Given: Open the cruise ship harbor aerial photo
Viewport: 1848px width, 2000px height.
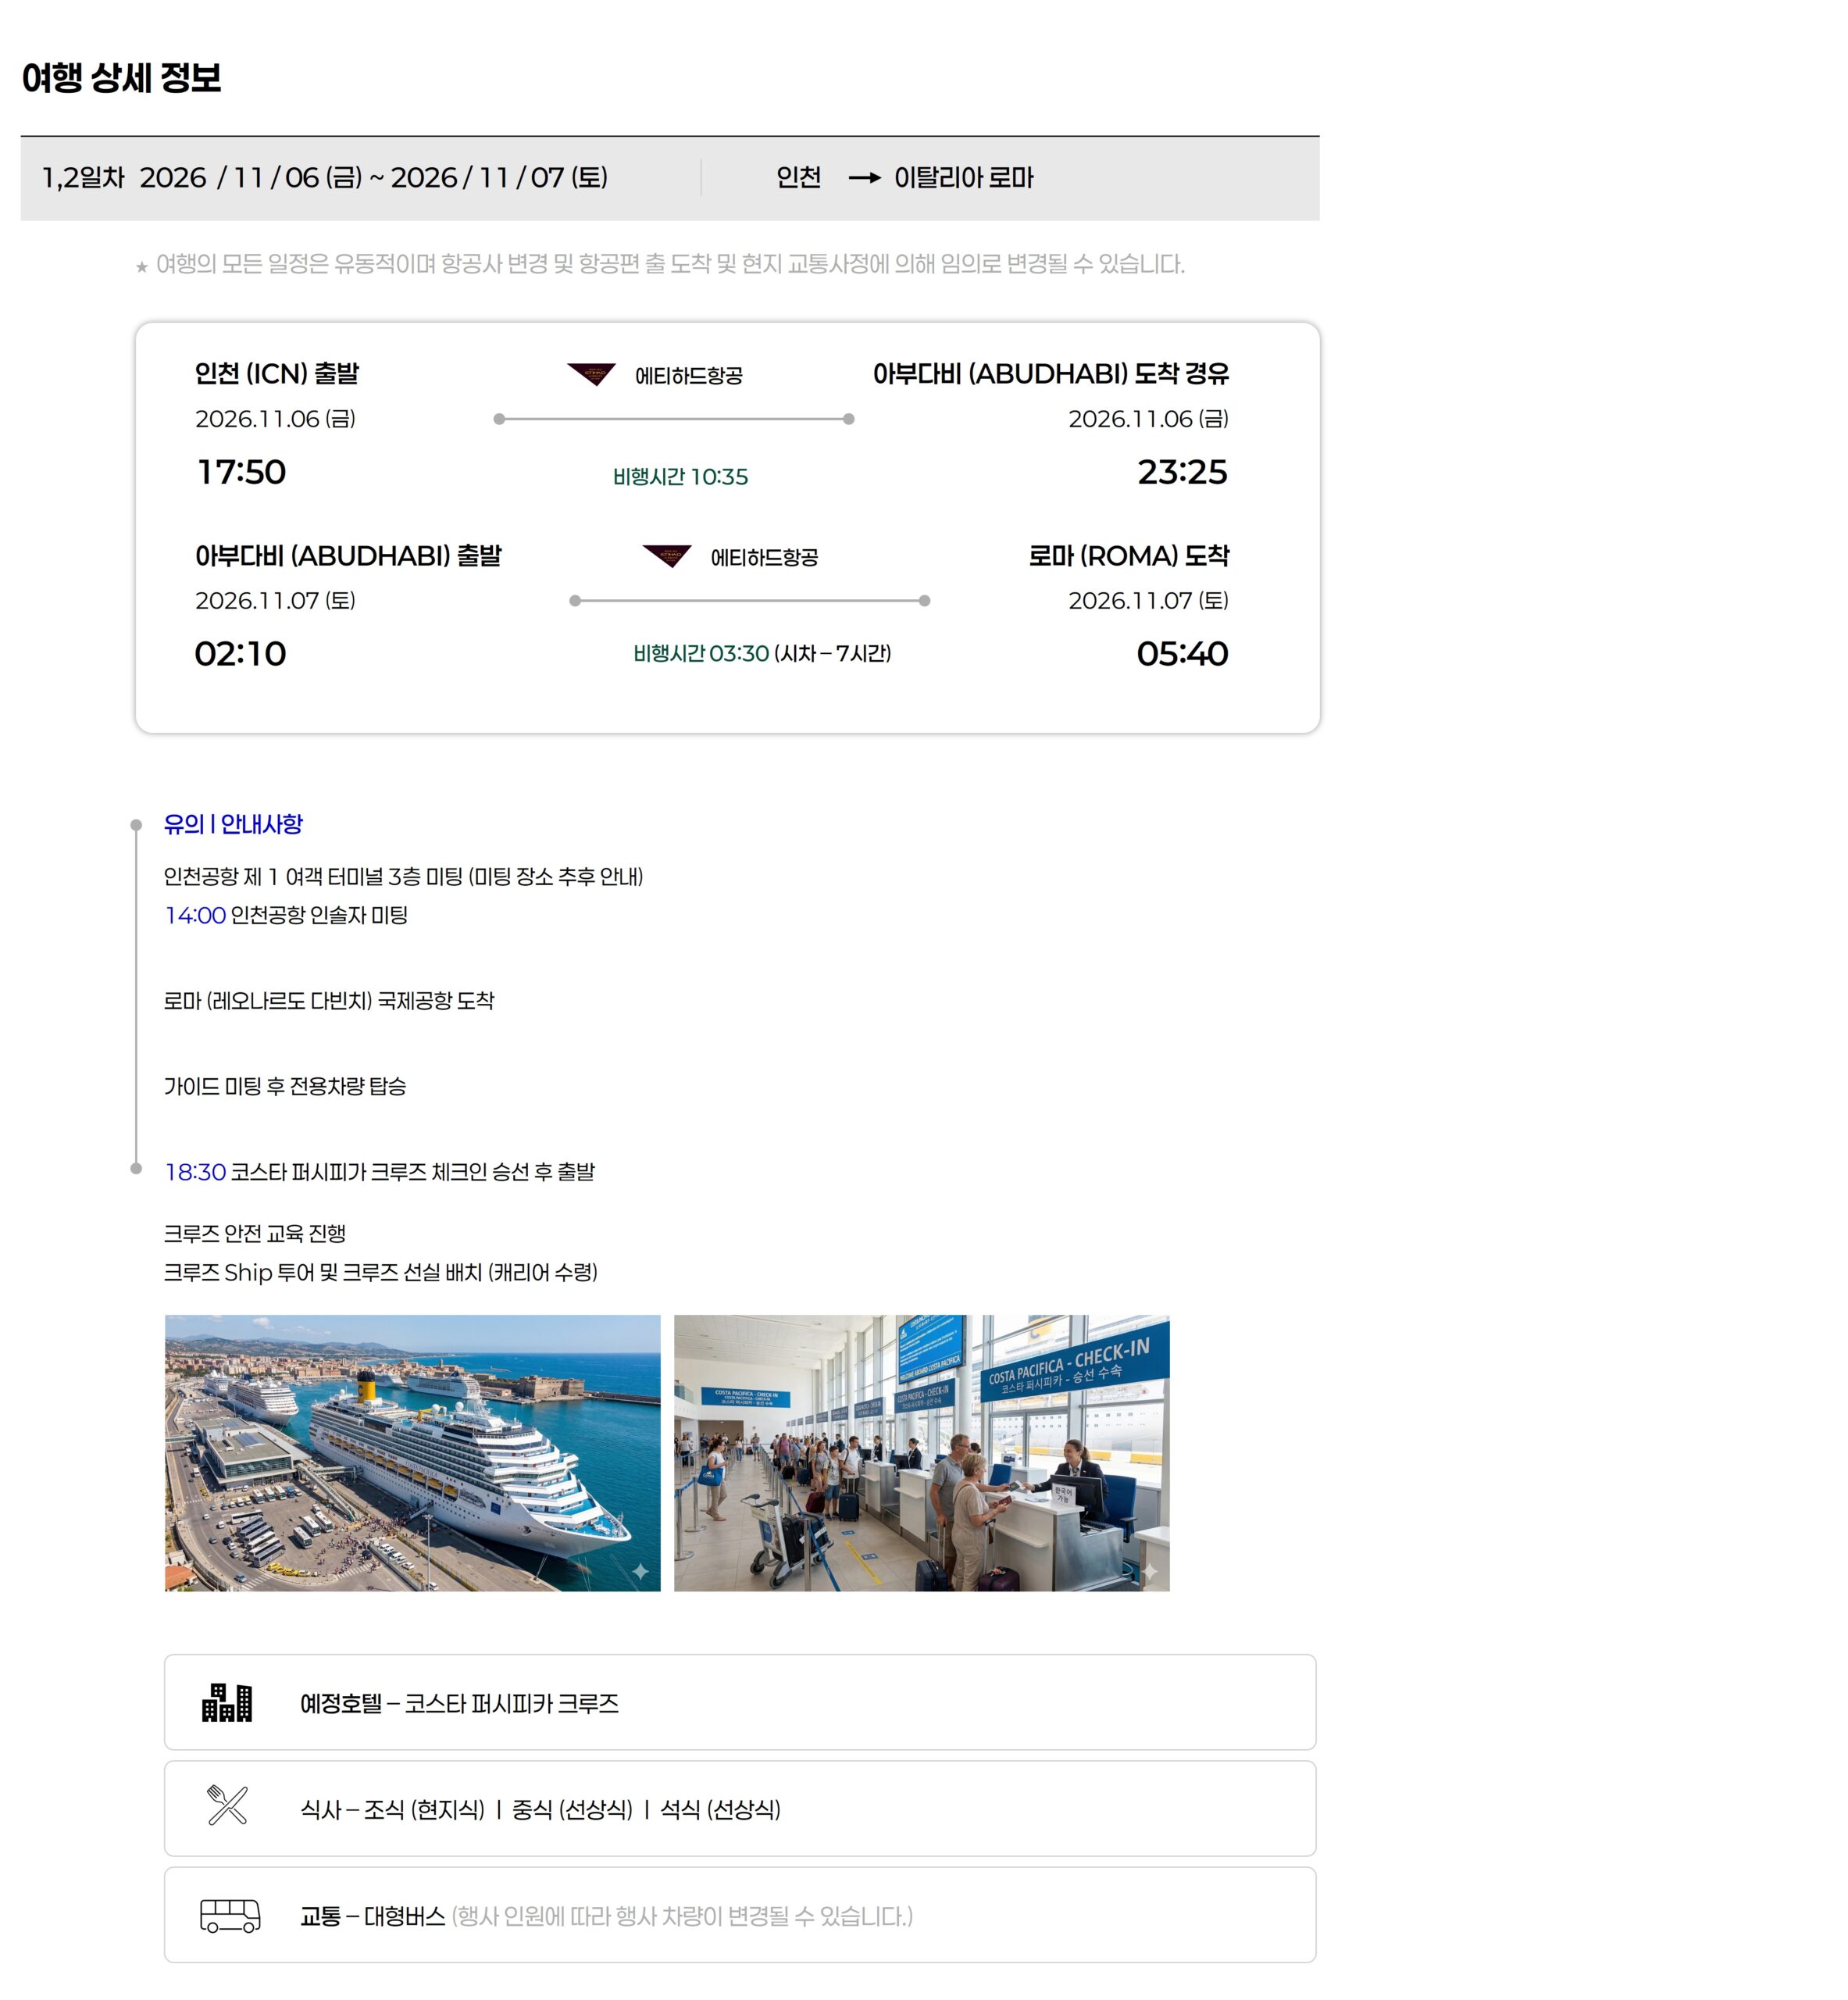Looking at the screenshot, I should [412, 1452].
